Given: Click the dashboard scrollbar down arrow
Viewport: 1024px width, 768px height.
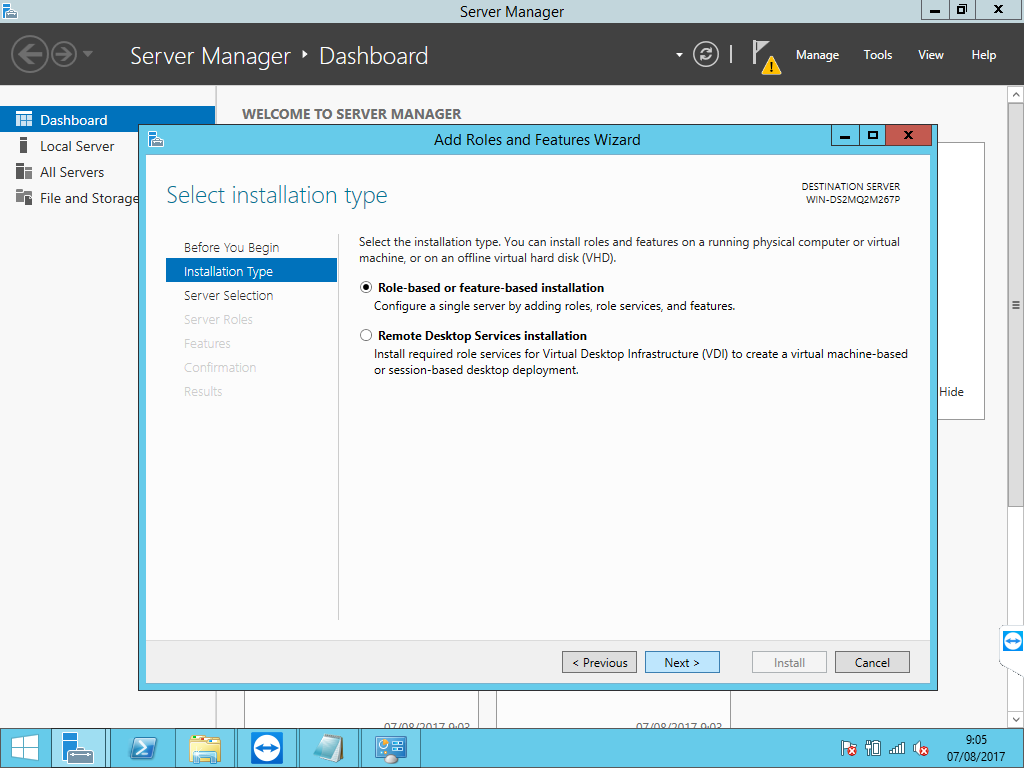Looking at the screenshot, I should click(x=1016, y=719).
